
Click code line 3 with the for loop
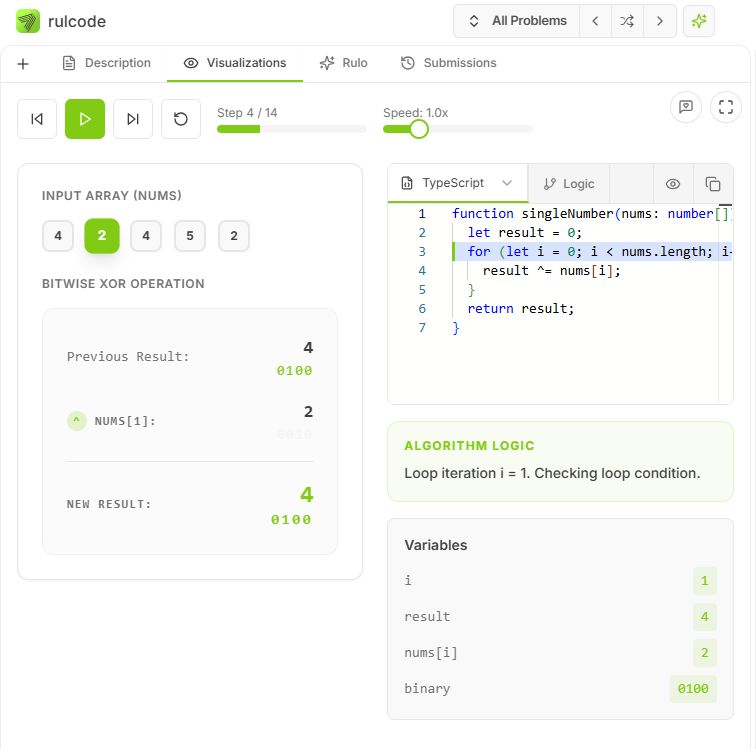pos(592,252)
